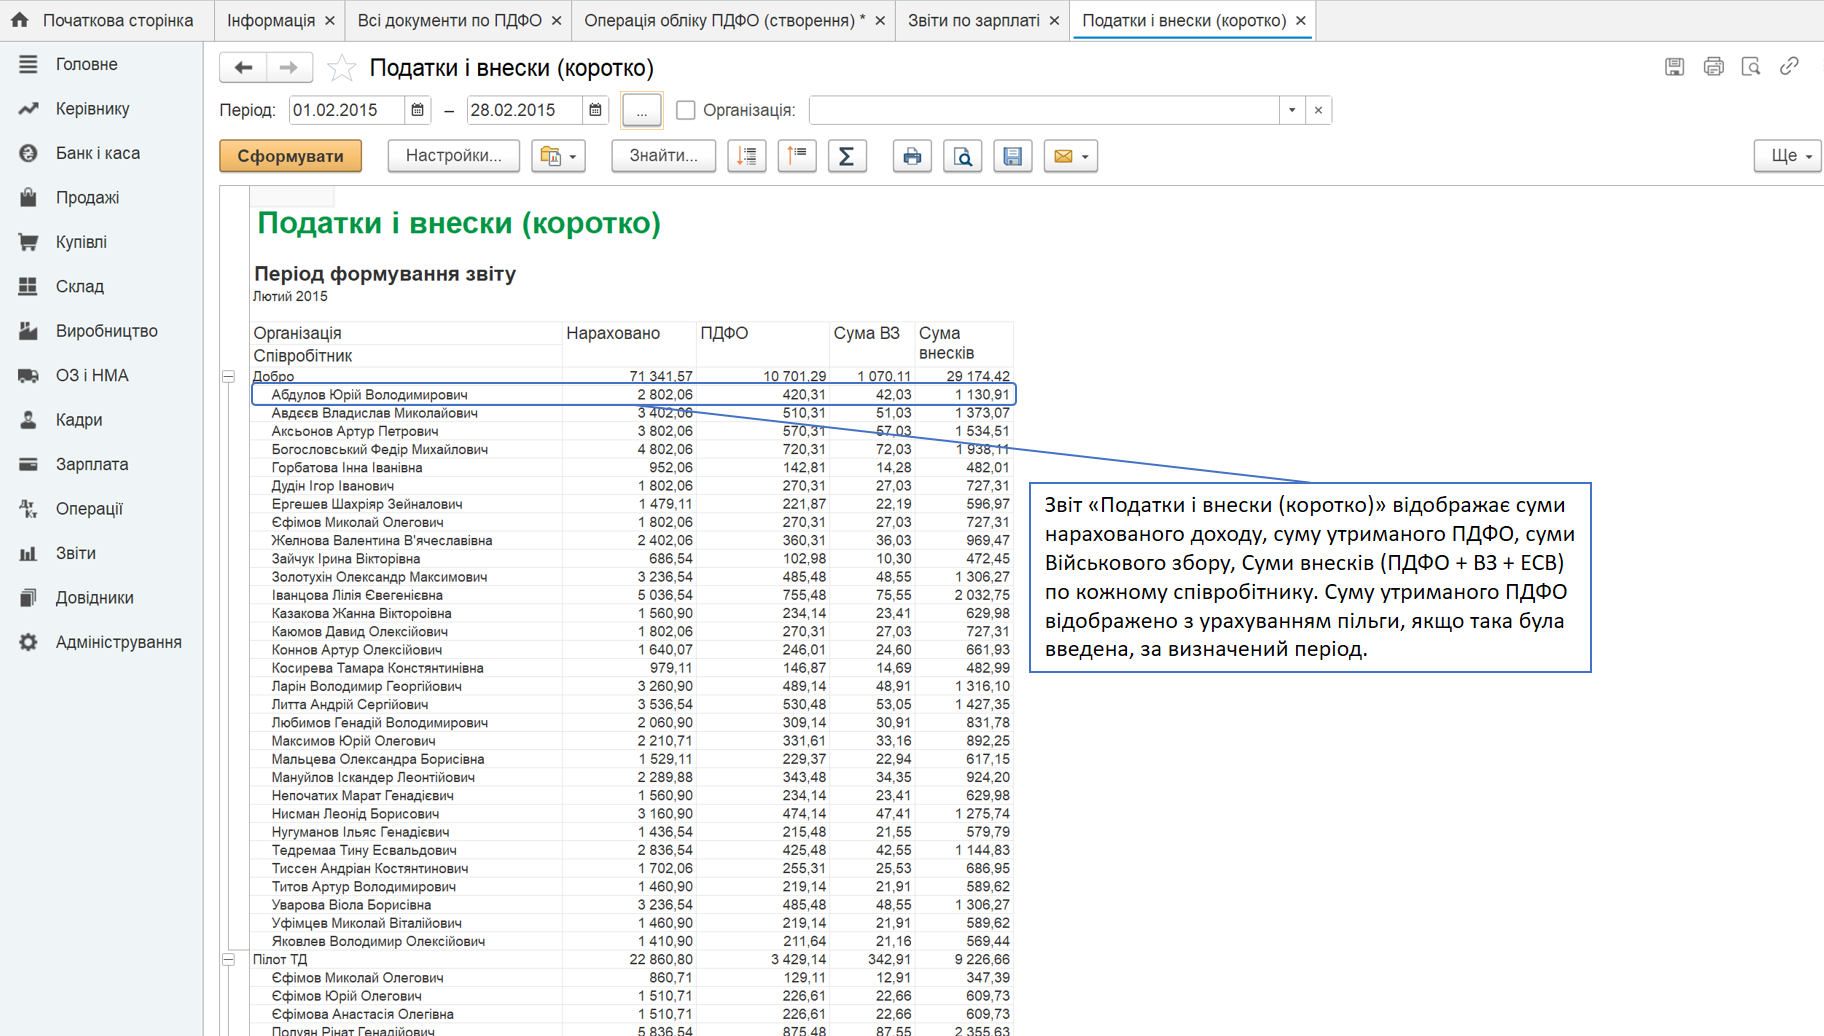The width and height of the screenshot is (1824, 1036).
Task: Click the top-right save icon
Action: [x=1674, y=67]
